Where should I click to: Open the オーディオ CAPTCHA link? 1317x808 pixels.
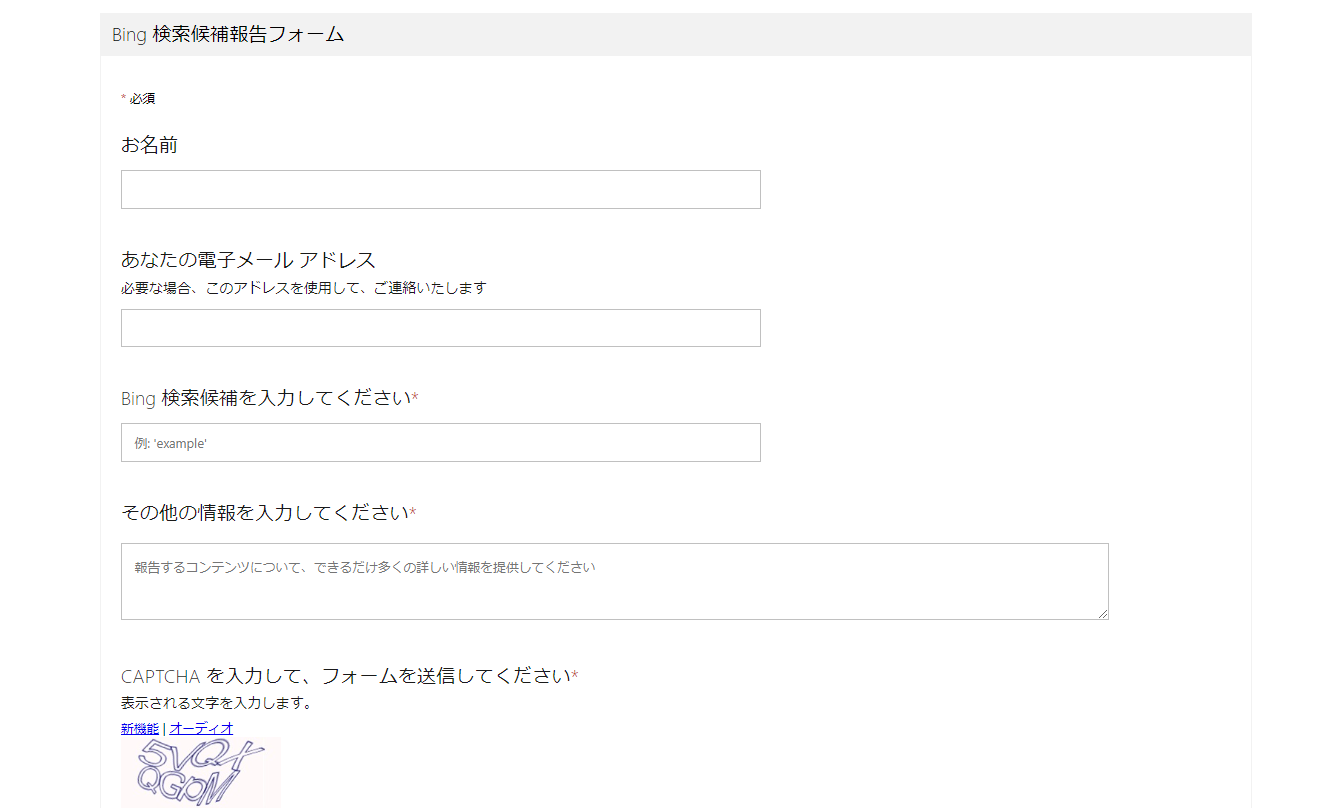point(201,728)
